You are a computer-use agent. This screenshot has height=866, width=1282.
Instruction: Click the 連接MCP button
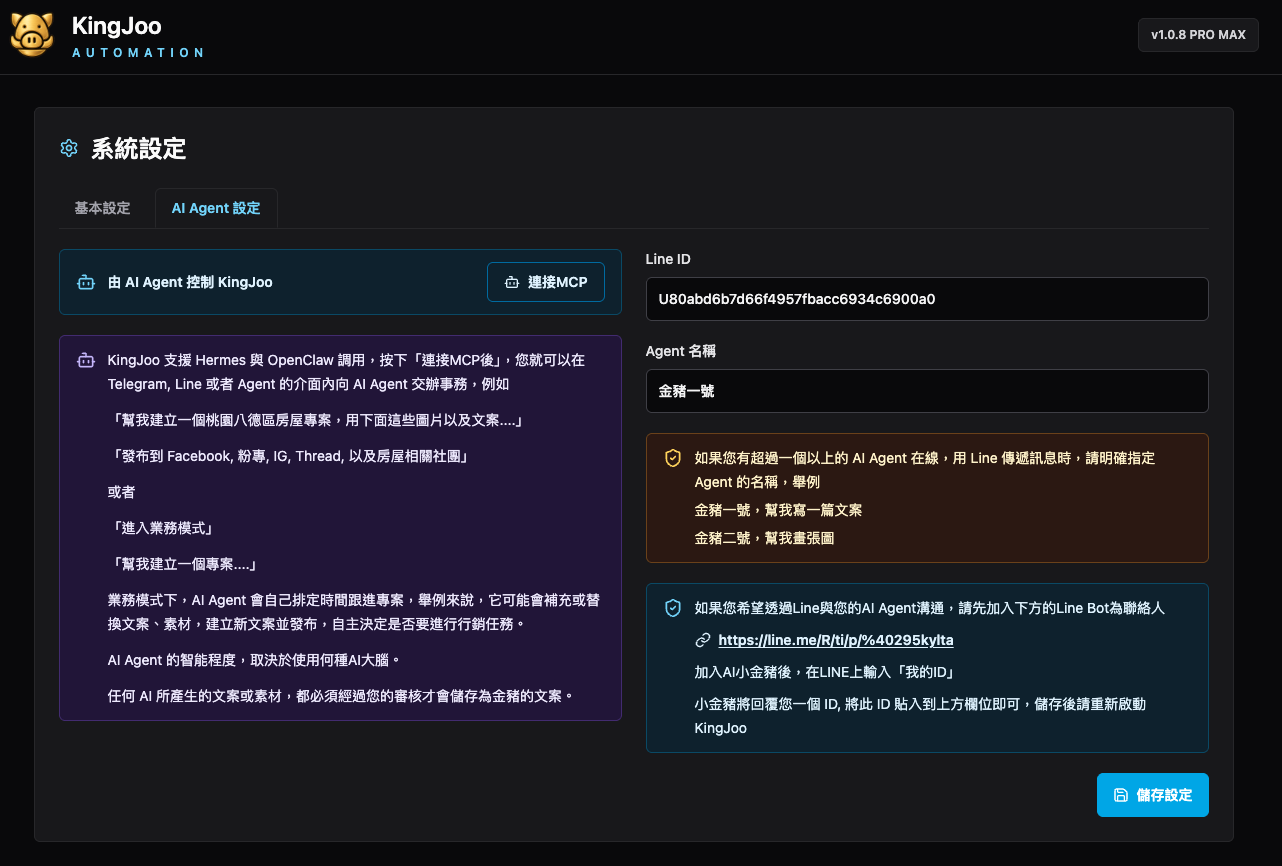[x=546, y=282]
